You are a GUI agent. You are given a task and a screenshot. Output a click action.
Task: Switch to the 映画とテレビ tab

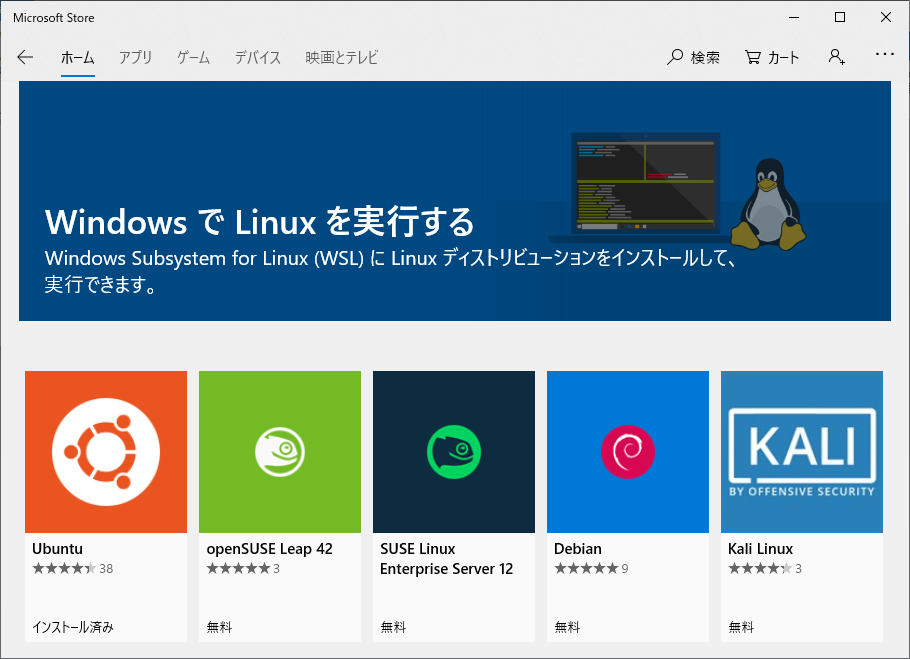pyautogui.click(x=342, y=57)
